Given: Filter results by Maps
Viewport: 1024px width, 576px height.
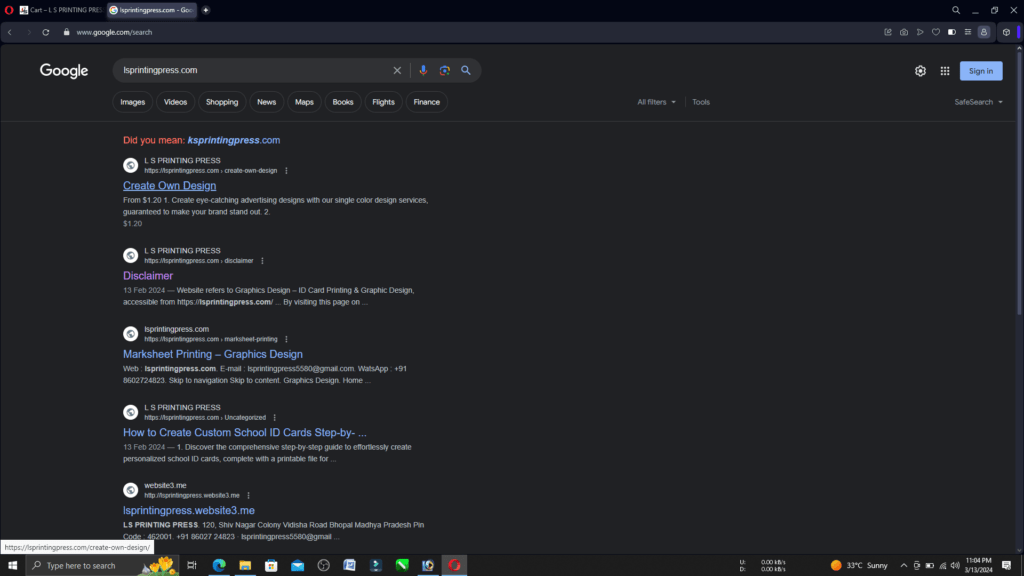Looking at the screenshot, I should (304, 102).
